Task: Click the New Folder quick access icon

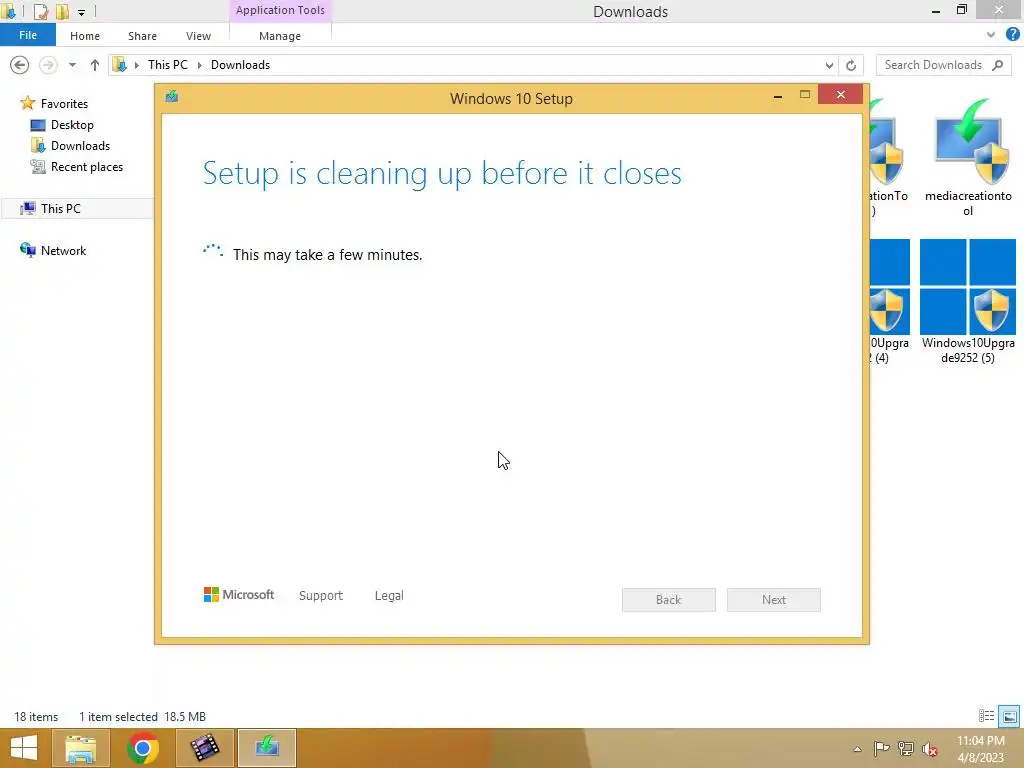Action: click(x=62, y=11)
